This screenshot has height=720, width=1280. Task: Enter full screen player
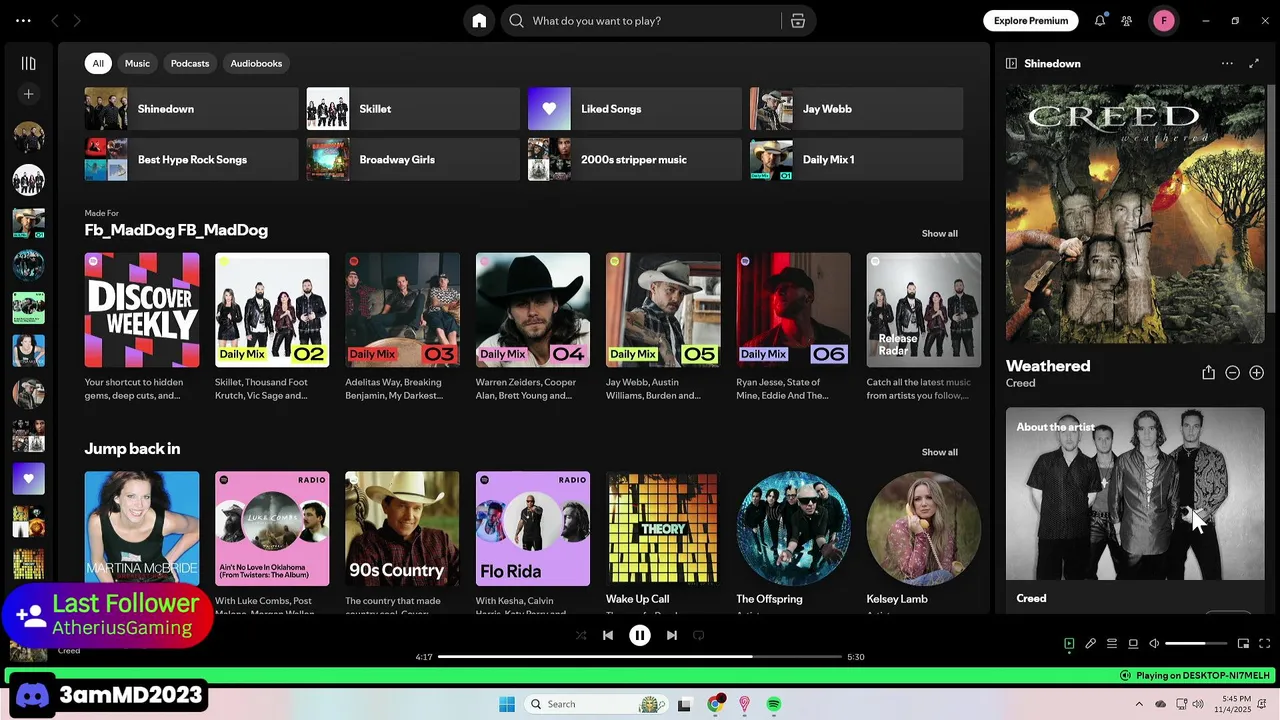point(1265,644)
